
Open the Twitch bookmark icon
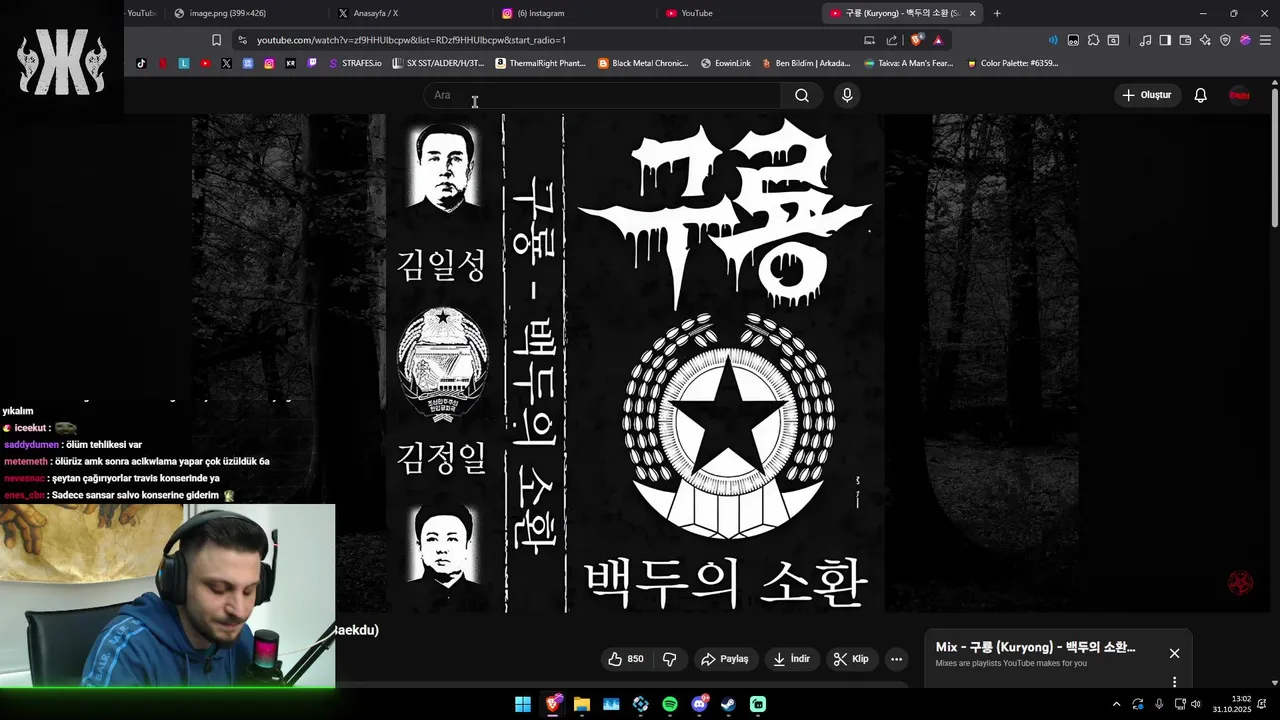click(312, 63)
